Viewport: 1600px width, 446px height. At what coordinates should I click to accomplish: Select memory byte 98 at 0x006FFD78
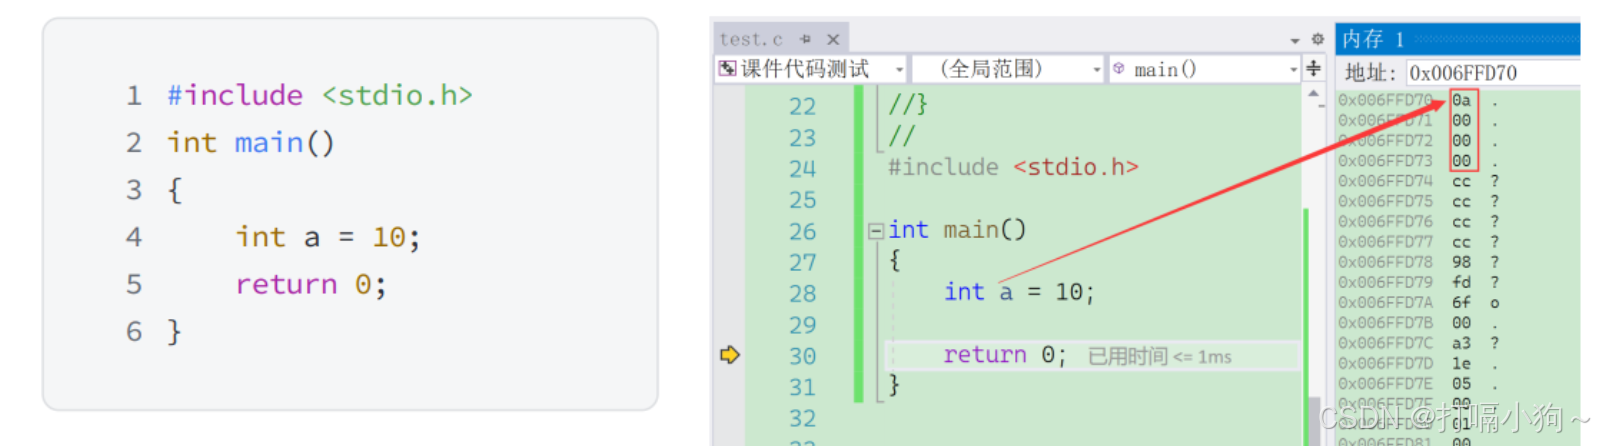[x=1461, y=262]
